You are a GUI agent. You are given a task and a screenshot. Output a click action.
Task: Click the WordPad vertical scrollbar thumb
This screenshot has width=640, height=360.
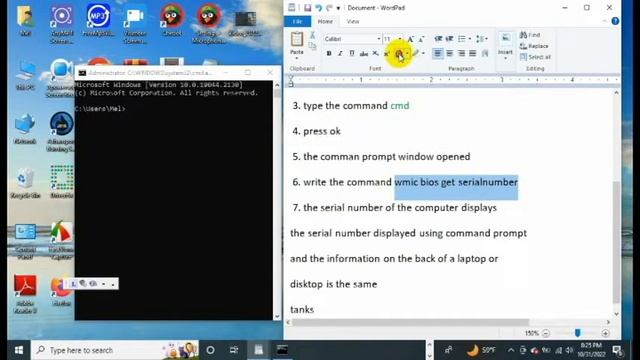click(616, 242)
